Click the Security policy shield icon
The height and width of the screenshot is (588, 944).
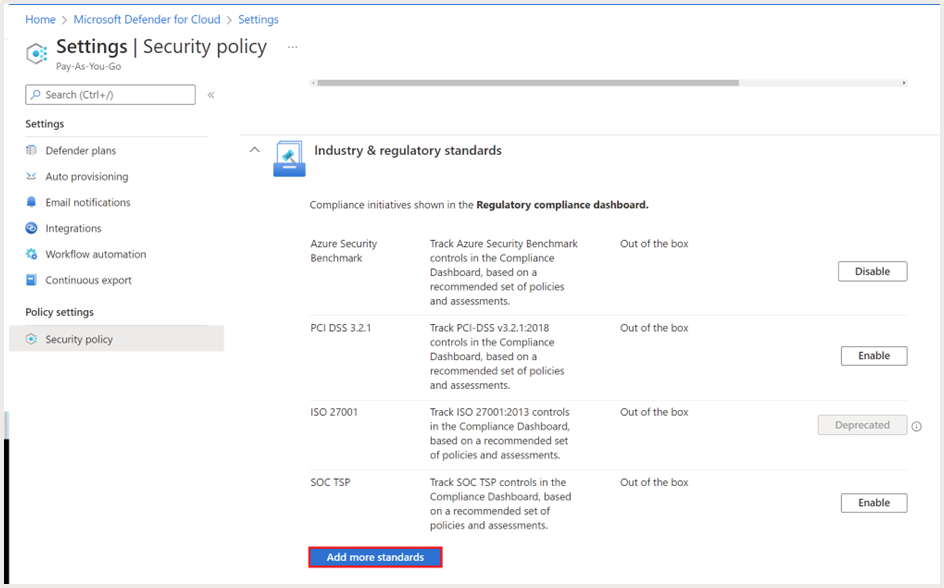32,339
